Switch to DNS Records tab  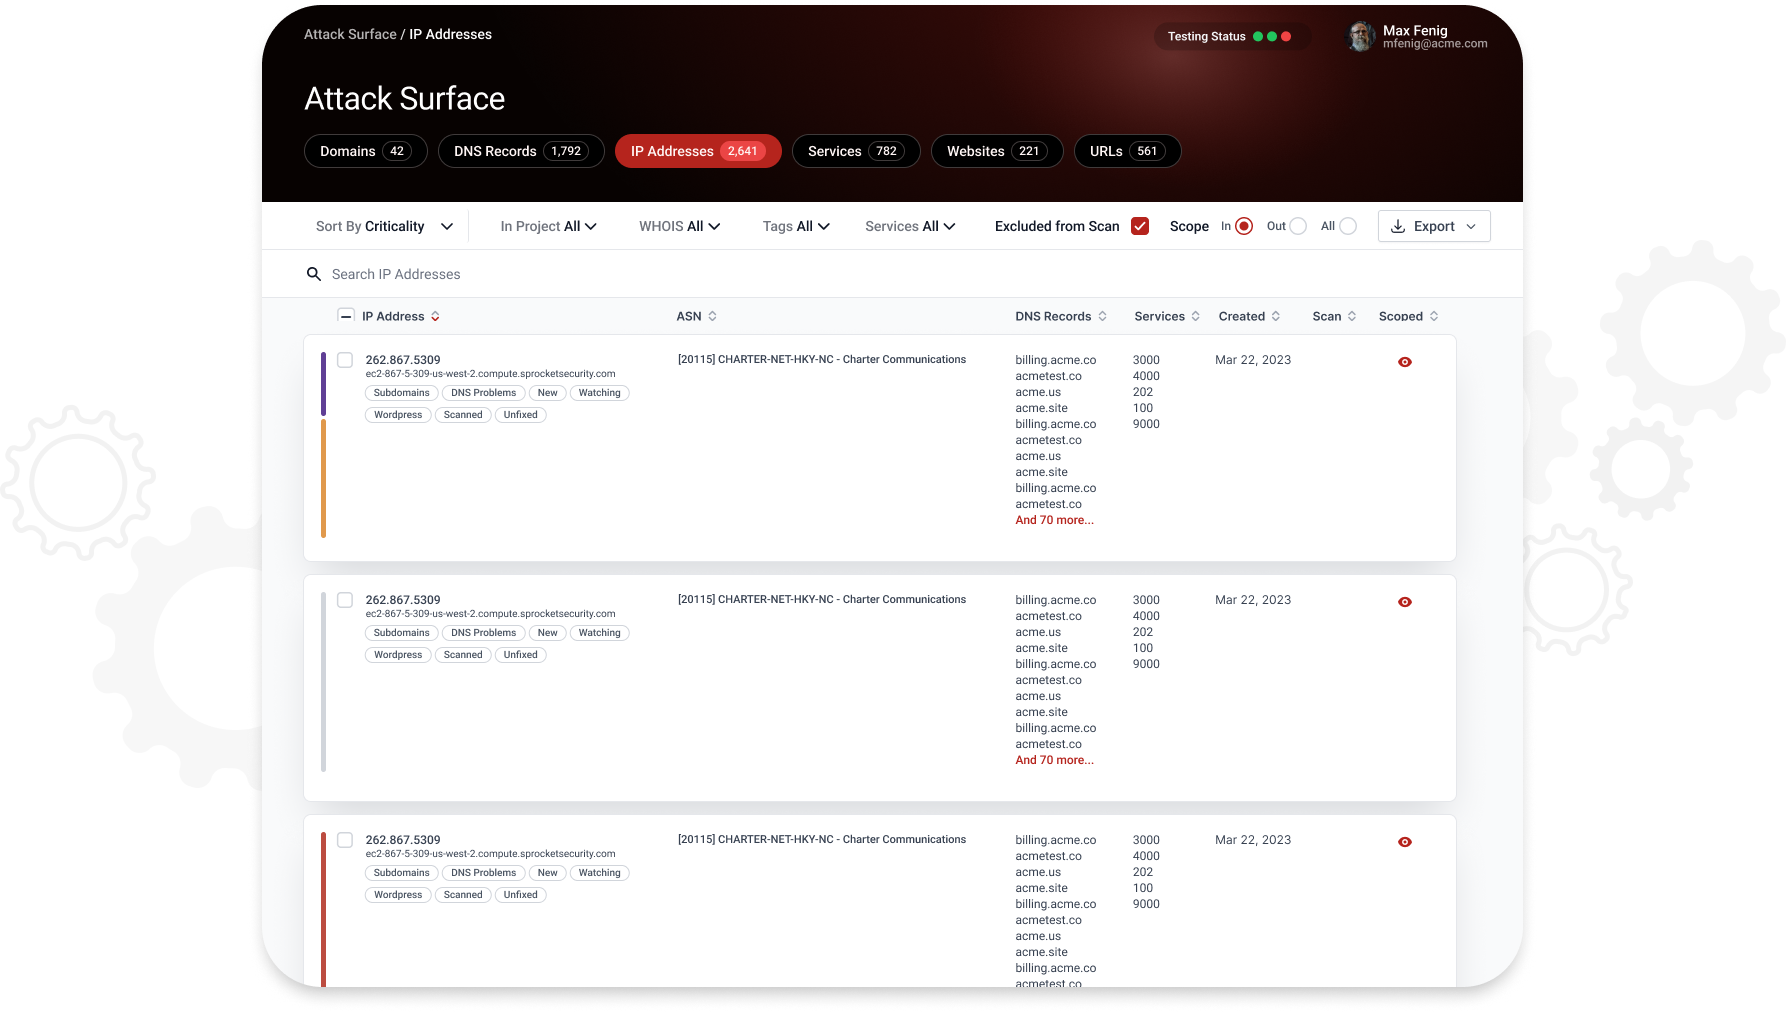pyautogui.click(x=521, y=151)
